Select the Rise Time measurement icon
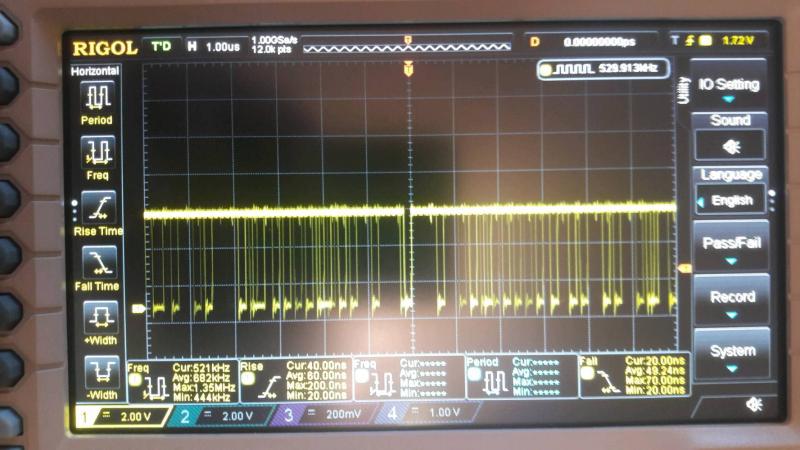The image size is (800, 450). [x=98, y=208]
